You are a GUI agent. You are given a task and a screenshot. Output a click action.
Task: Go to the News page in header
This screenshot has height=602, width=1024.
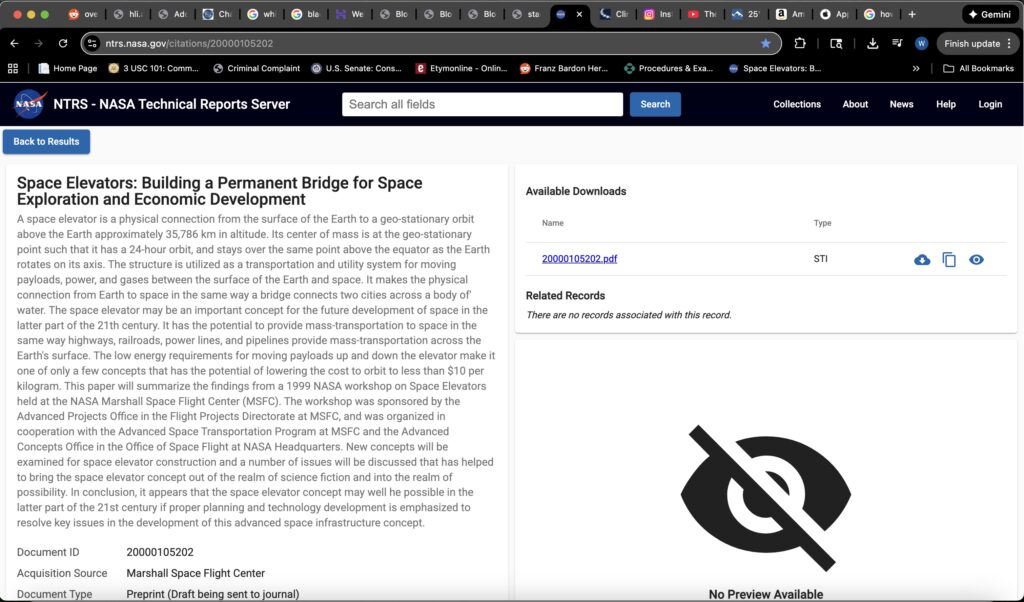pyautogui.click(x=901, y=104)
